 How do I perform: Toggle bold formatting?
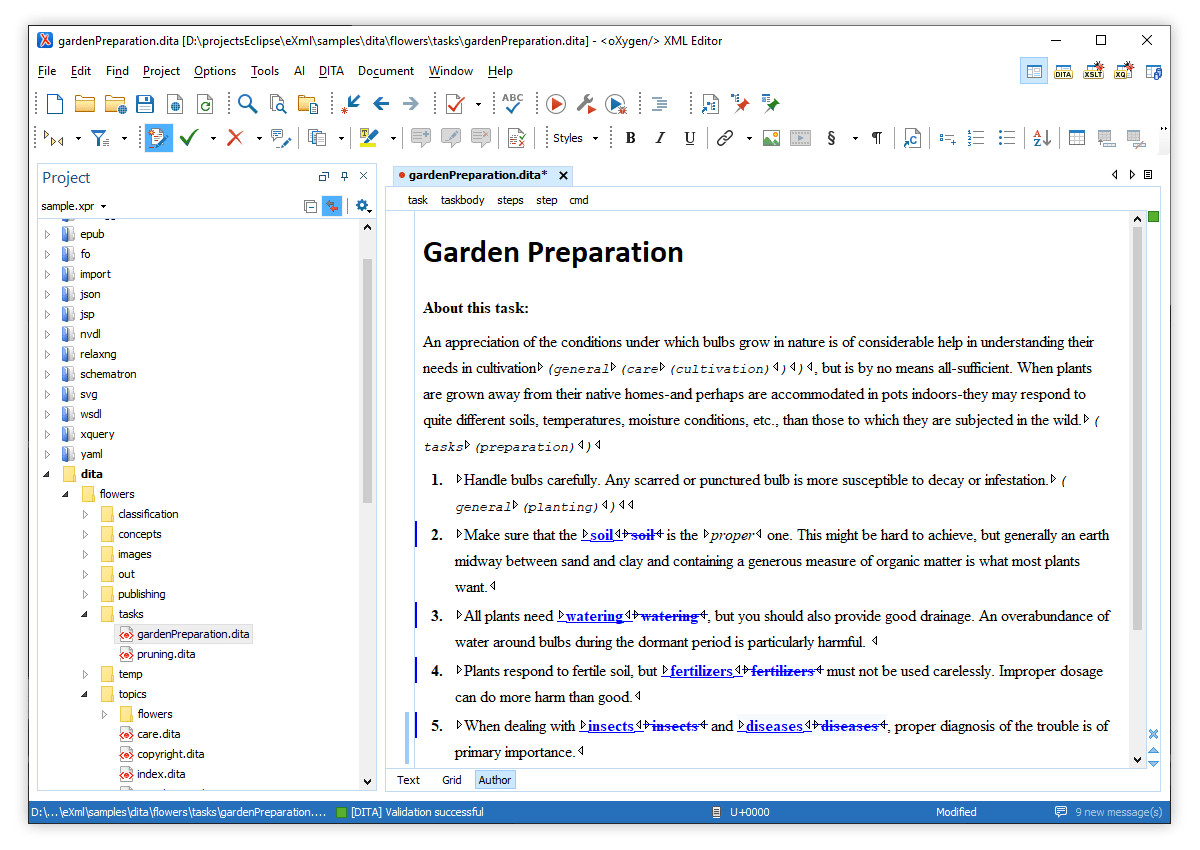(x=630, y=138)
